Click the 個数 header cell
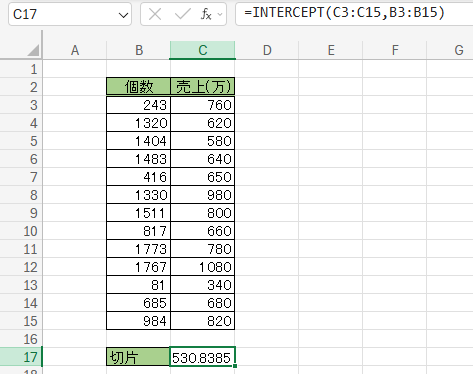 point(139,87)
